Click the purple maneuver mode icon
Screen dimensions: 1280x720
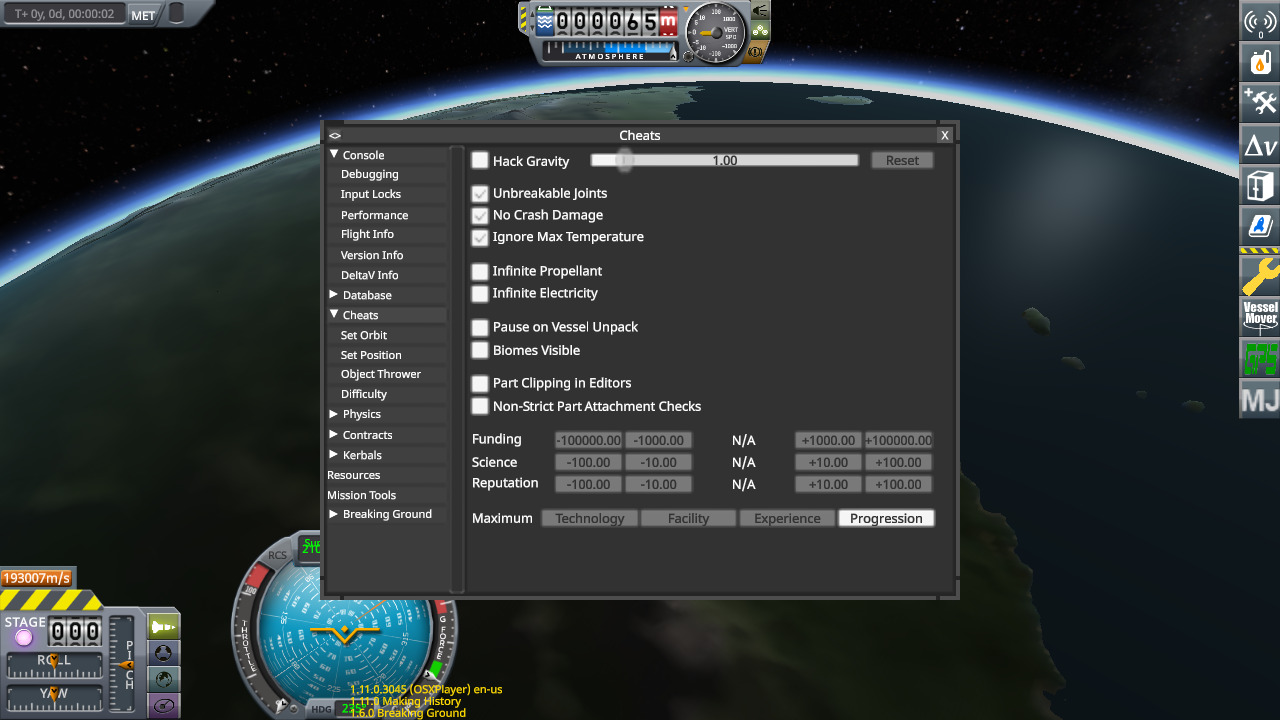pyautogui.click(x=164, y=706)
